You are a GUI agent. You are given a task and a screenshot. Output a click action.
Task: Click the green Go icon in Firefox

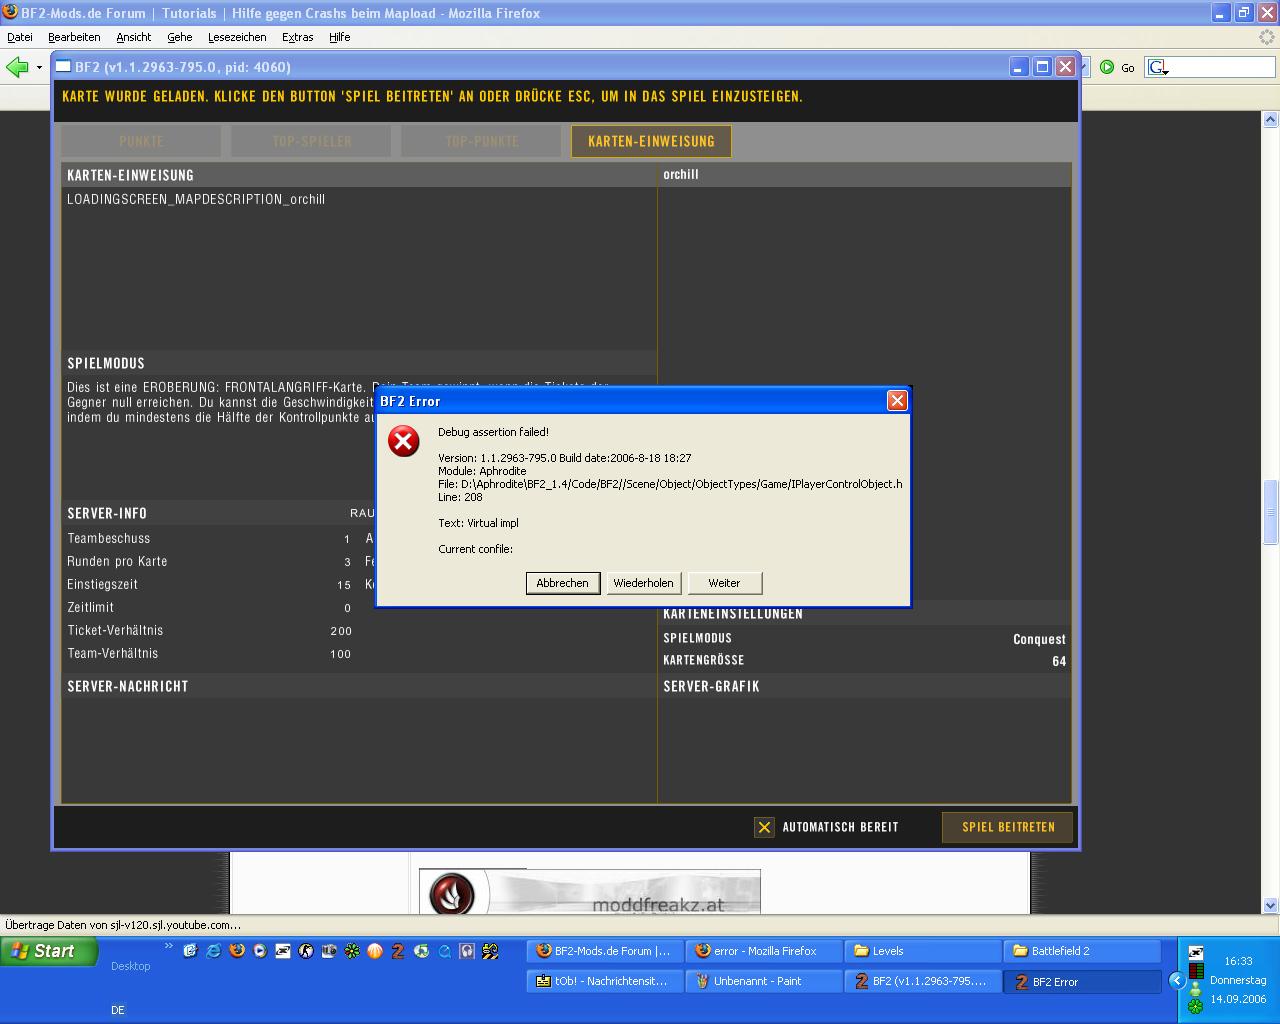point(1107,67)
